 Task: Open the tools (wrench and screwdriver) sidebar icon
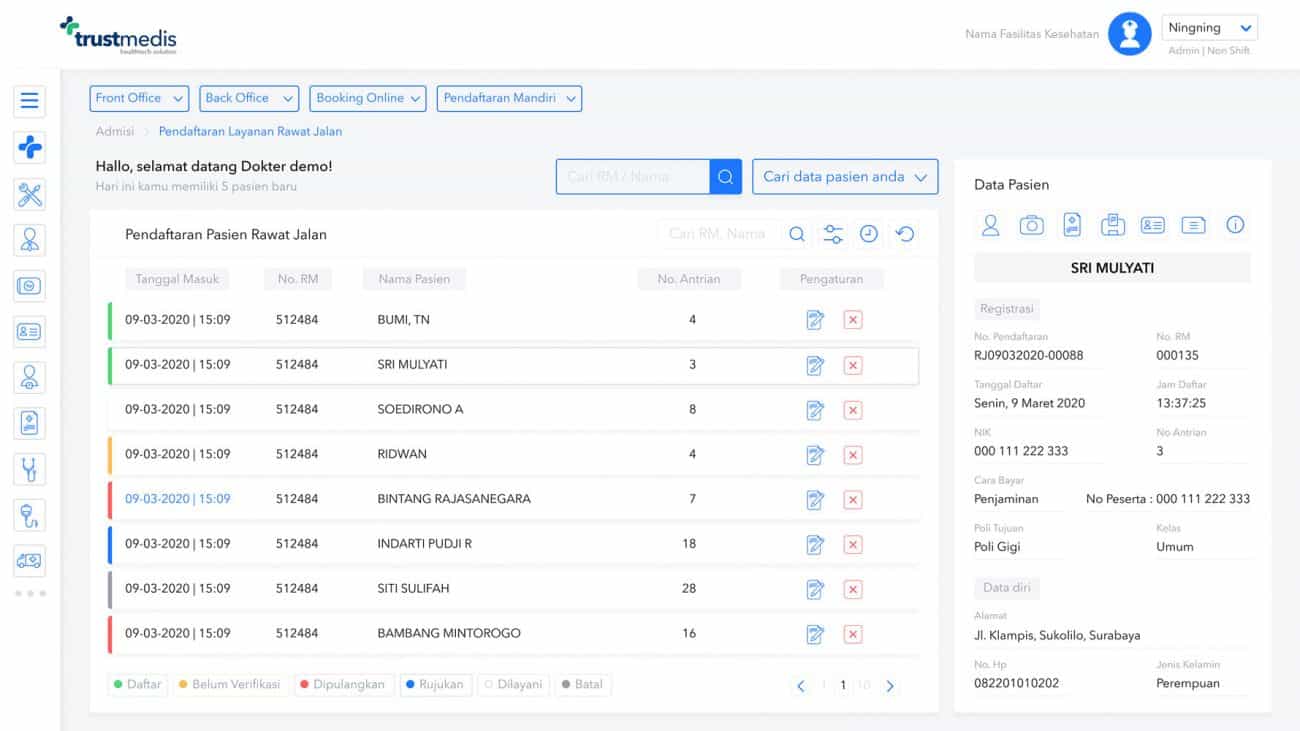[29, 194]
